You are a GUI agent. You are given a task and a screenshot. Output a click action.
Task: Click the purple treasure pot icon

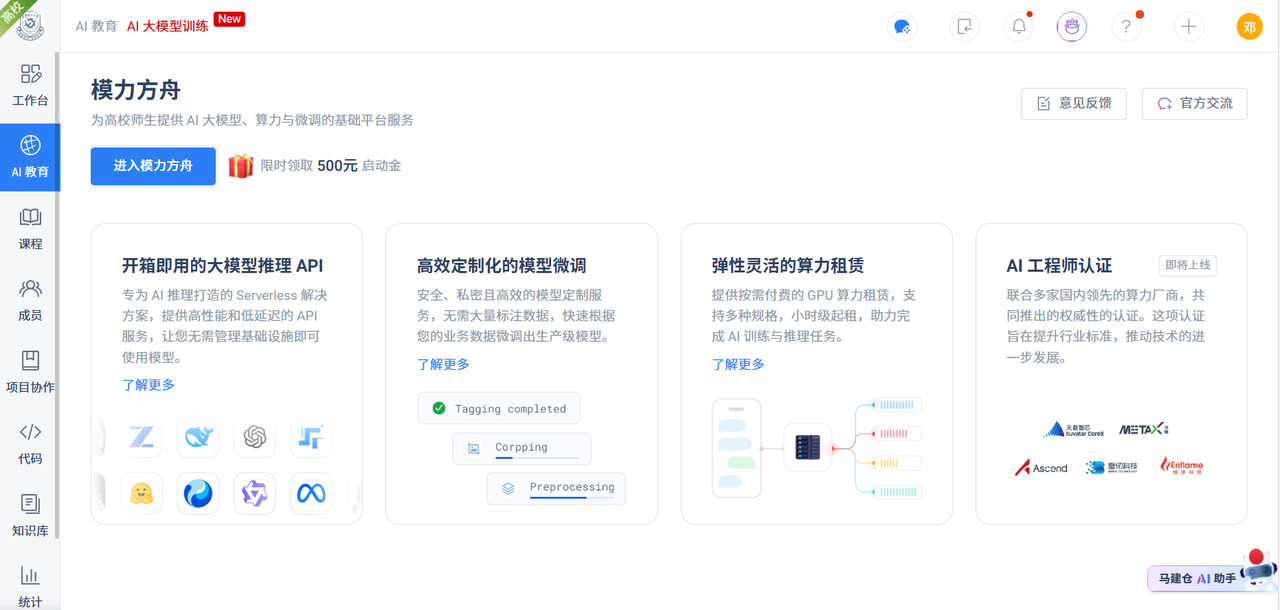click(x=1072, y=27)
